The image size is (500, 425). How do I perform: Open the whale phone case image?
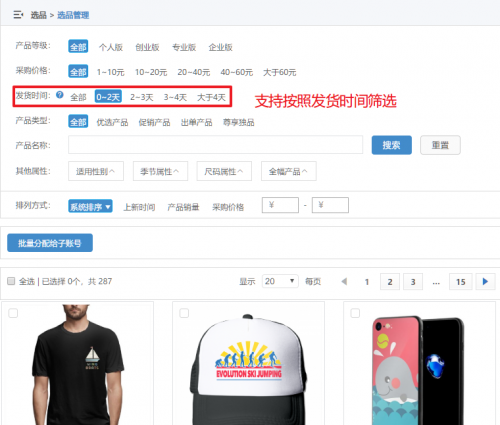pos(418,370)
